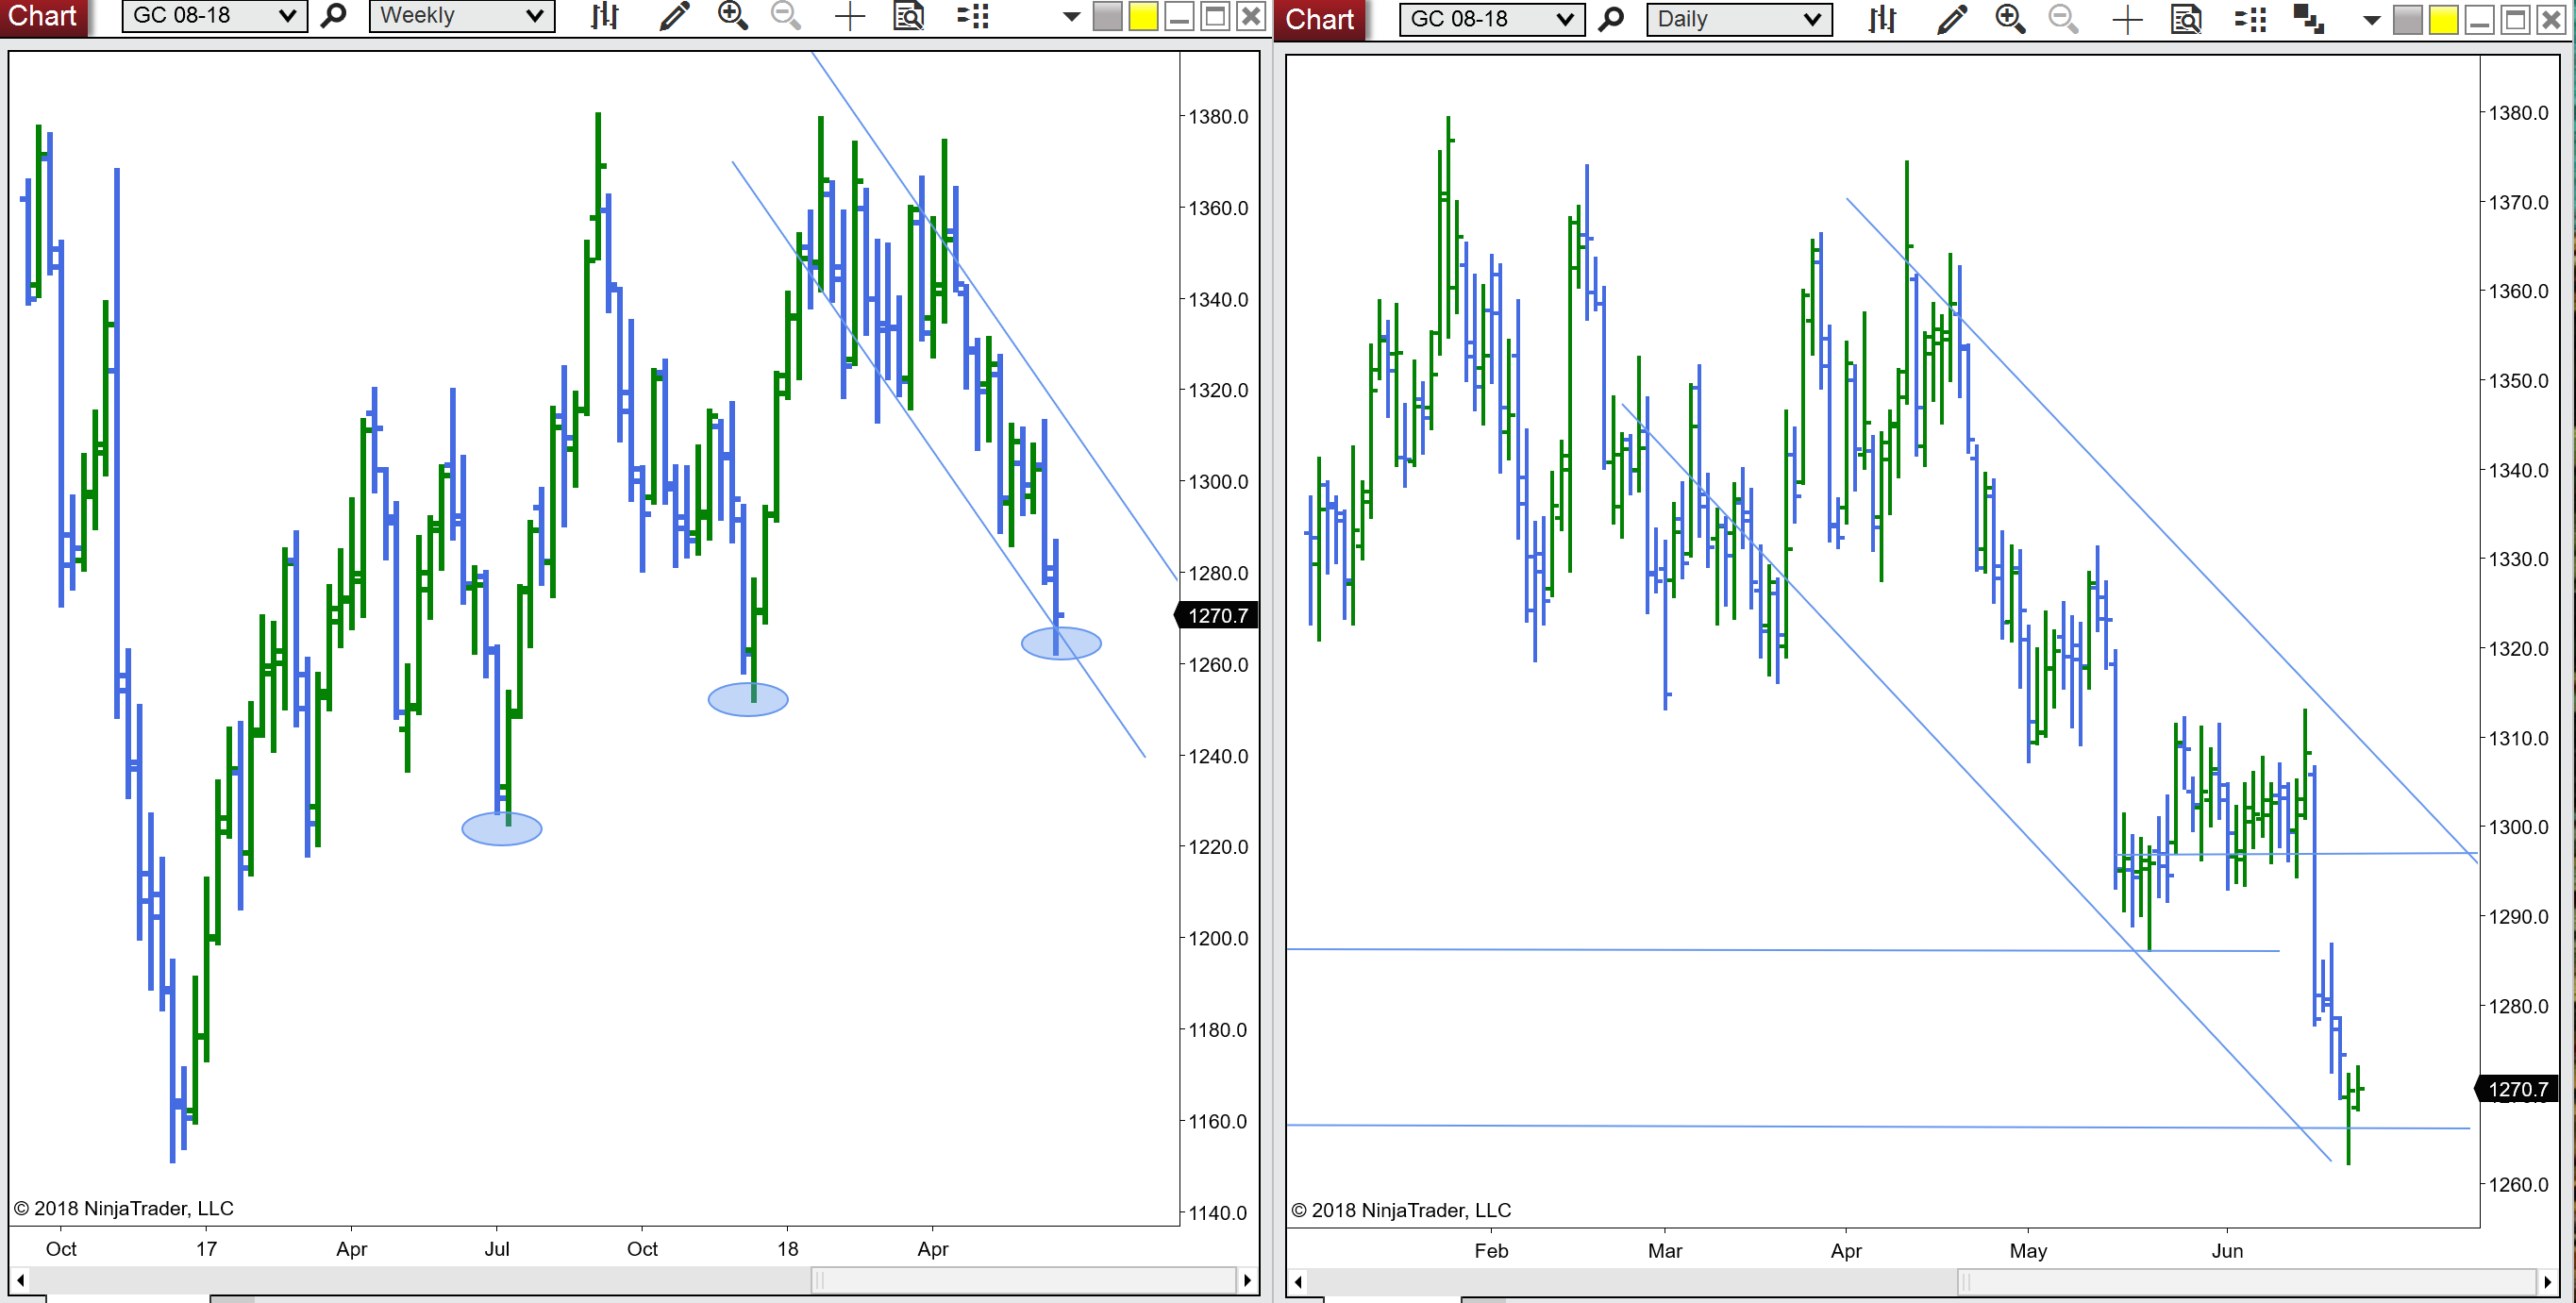This screenshot has width=2576, height=1303.
Task: Toggle the crosshair tool in Daily chart
Action: pos(2127,19)
